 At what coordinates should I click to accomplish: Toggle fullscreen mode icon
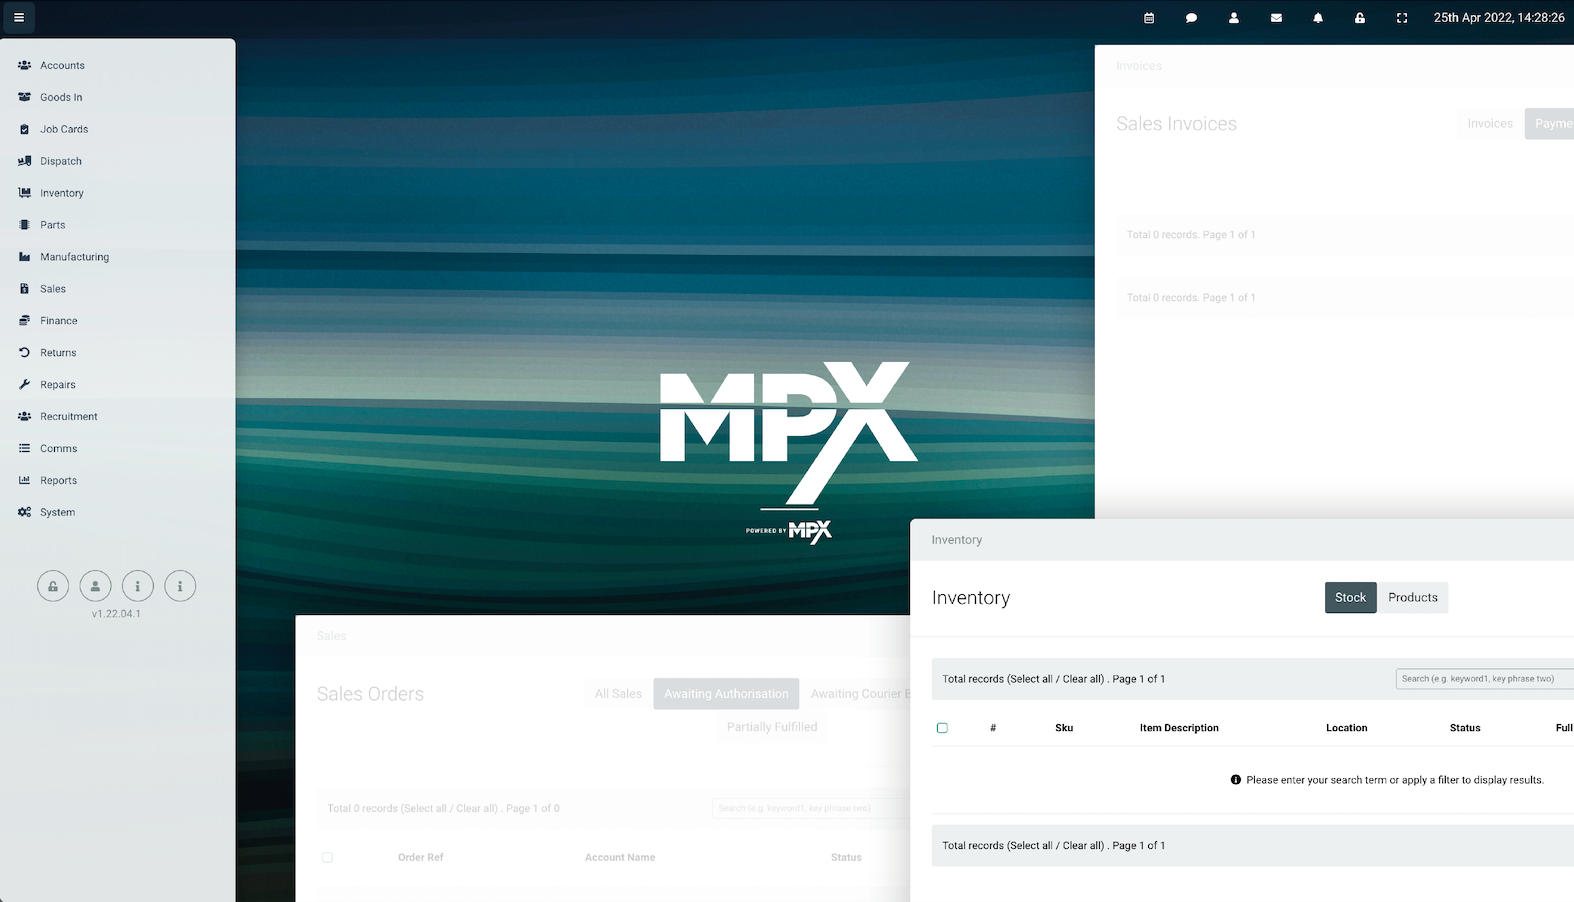point(1402,18)
